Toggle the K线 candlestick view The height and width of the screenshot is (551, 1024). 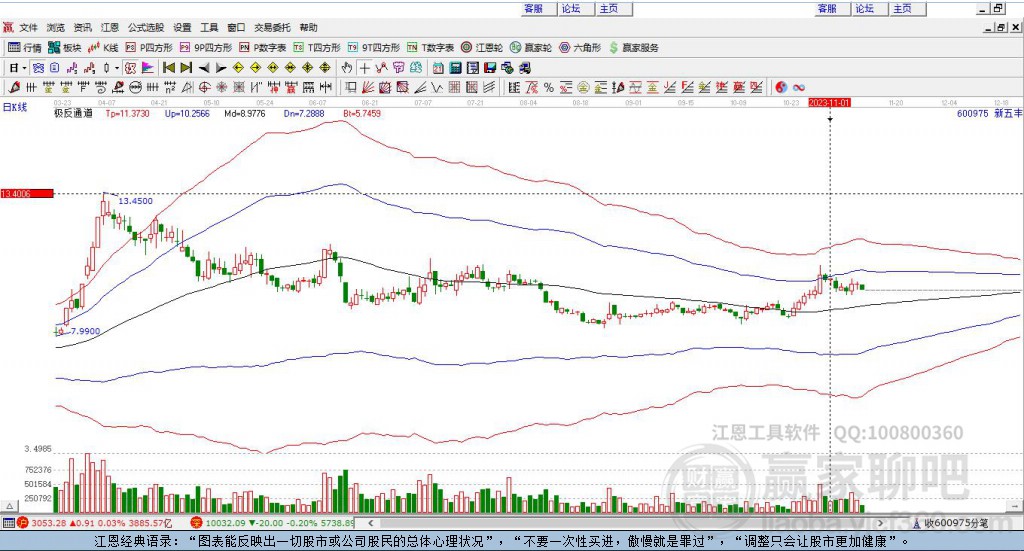point(103,47)
